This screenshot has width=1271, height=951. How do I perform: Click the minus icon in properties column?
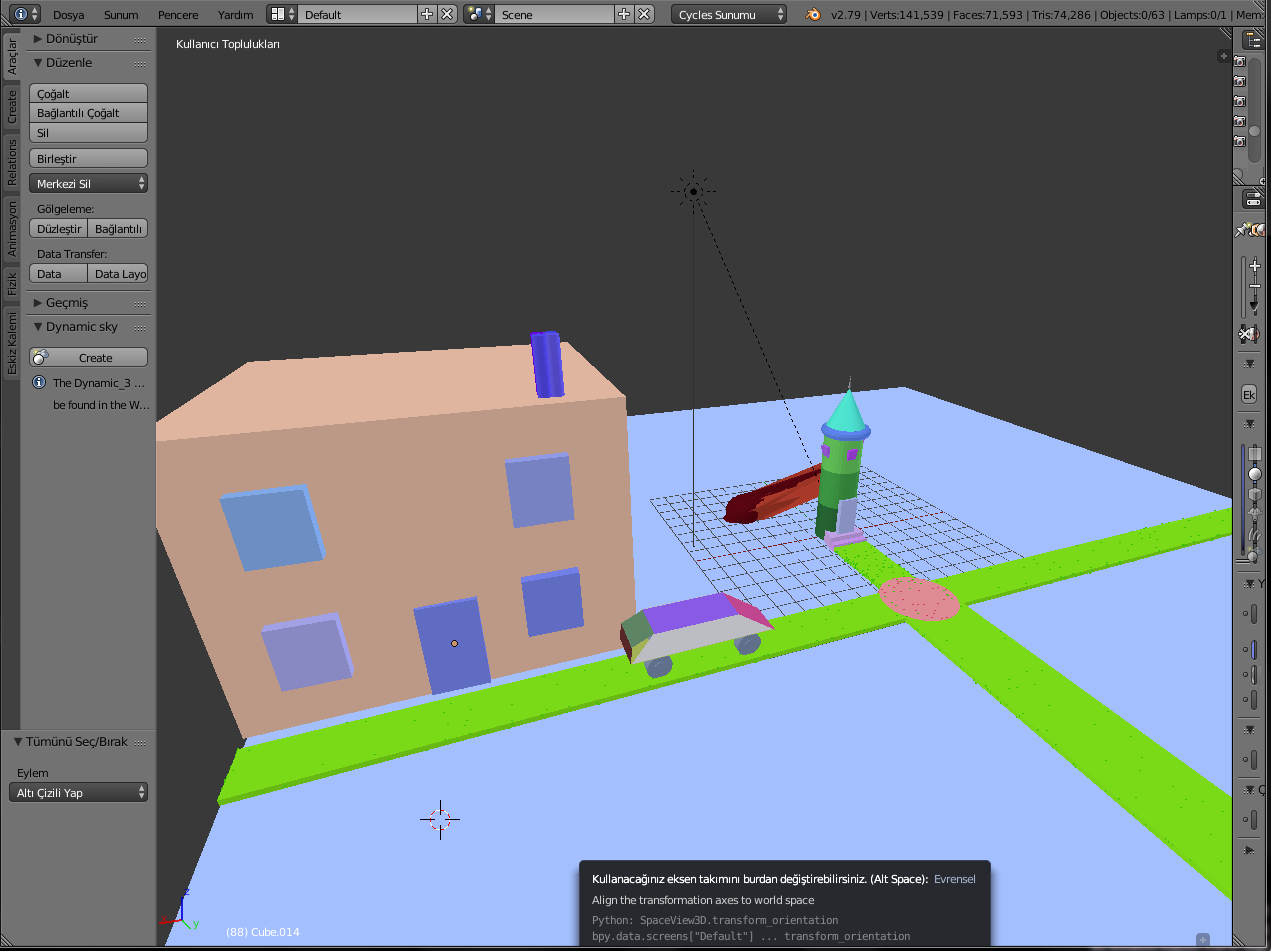(x=1255, y=286)
